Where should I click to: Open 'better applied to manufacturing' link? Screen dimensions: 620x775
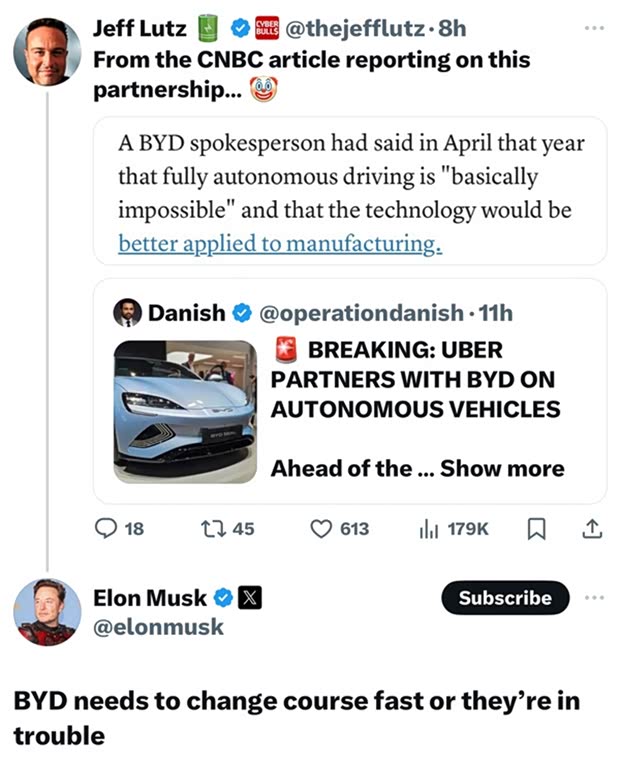click(x=280, y=243)
